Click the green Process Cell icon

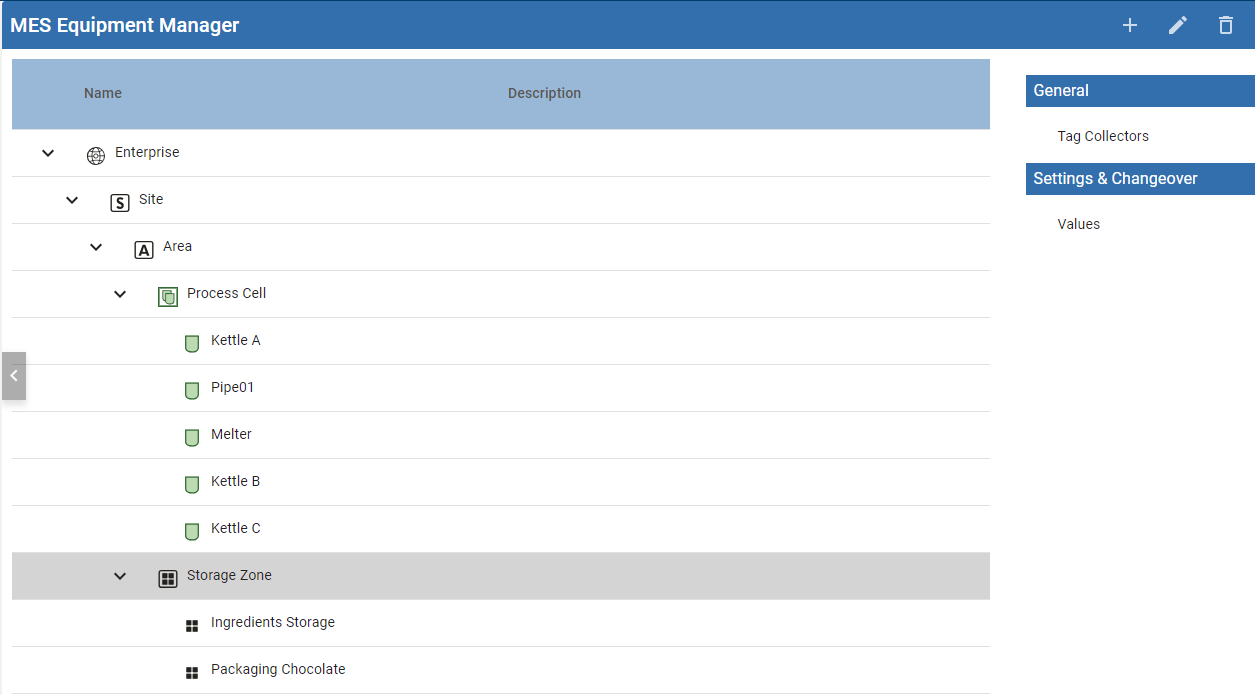pos(168,297)
